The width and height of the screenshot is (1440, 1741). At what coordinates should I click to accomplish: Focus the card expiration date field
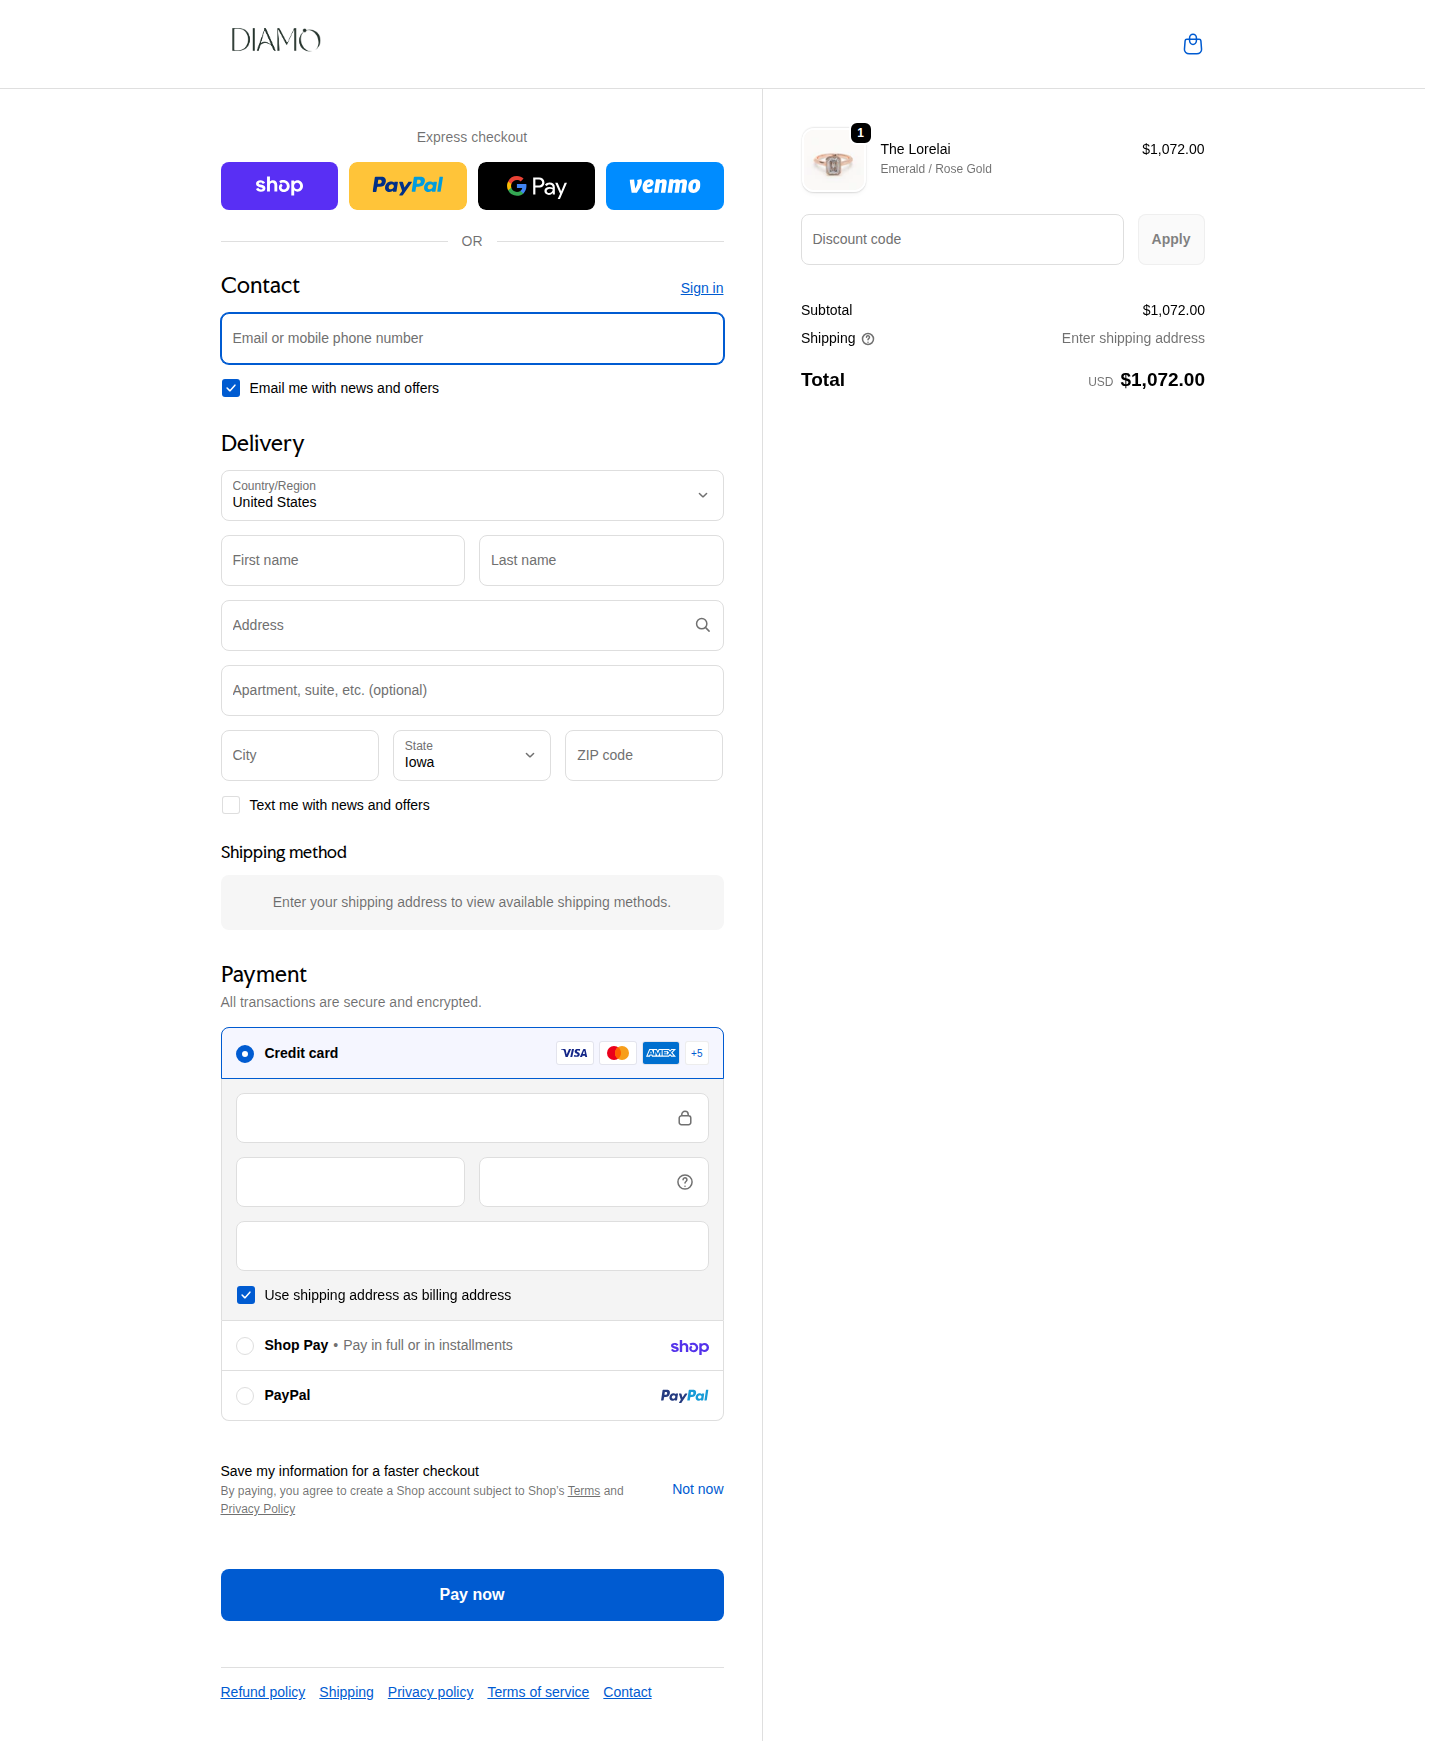(x=350, y=1182)
